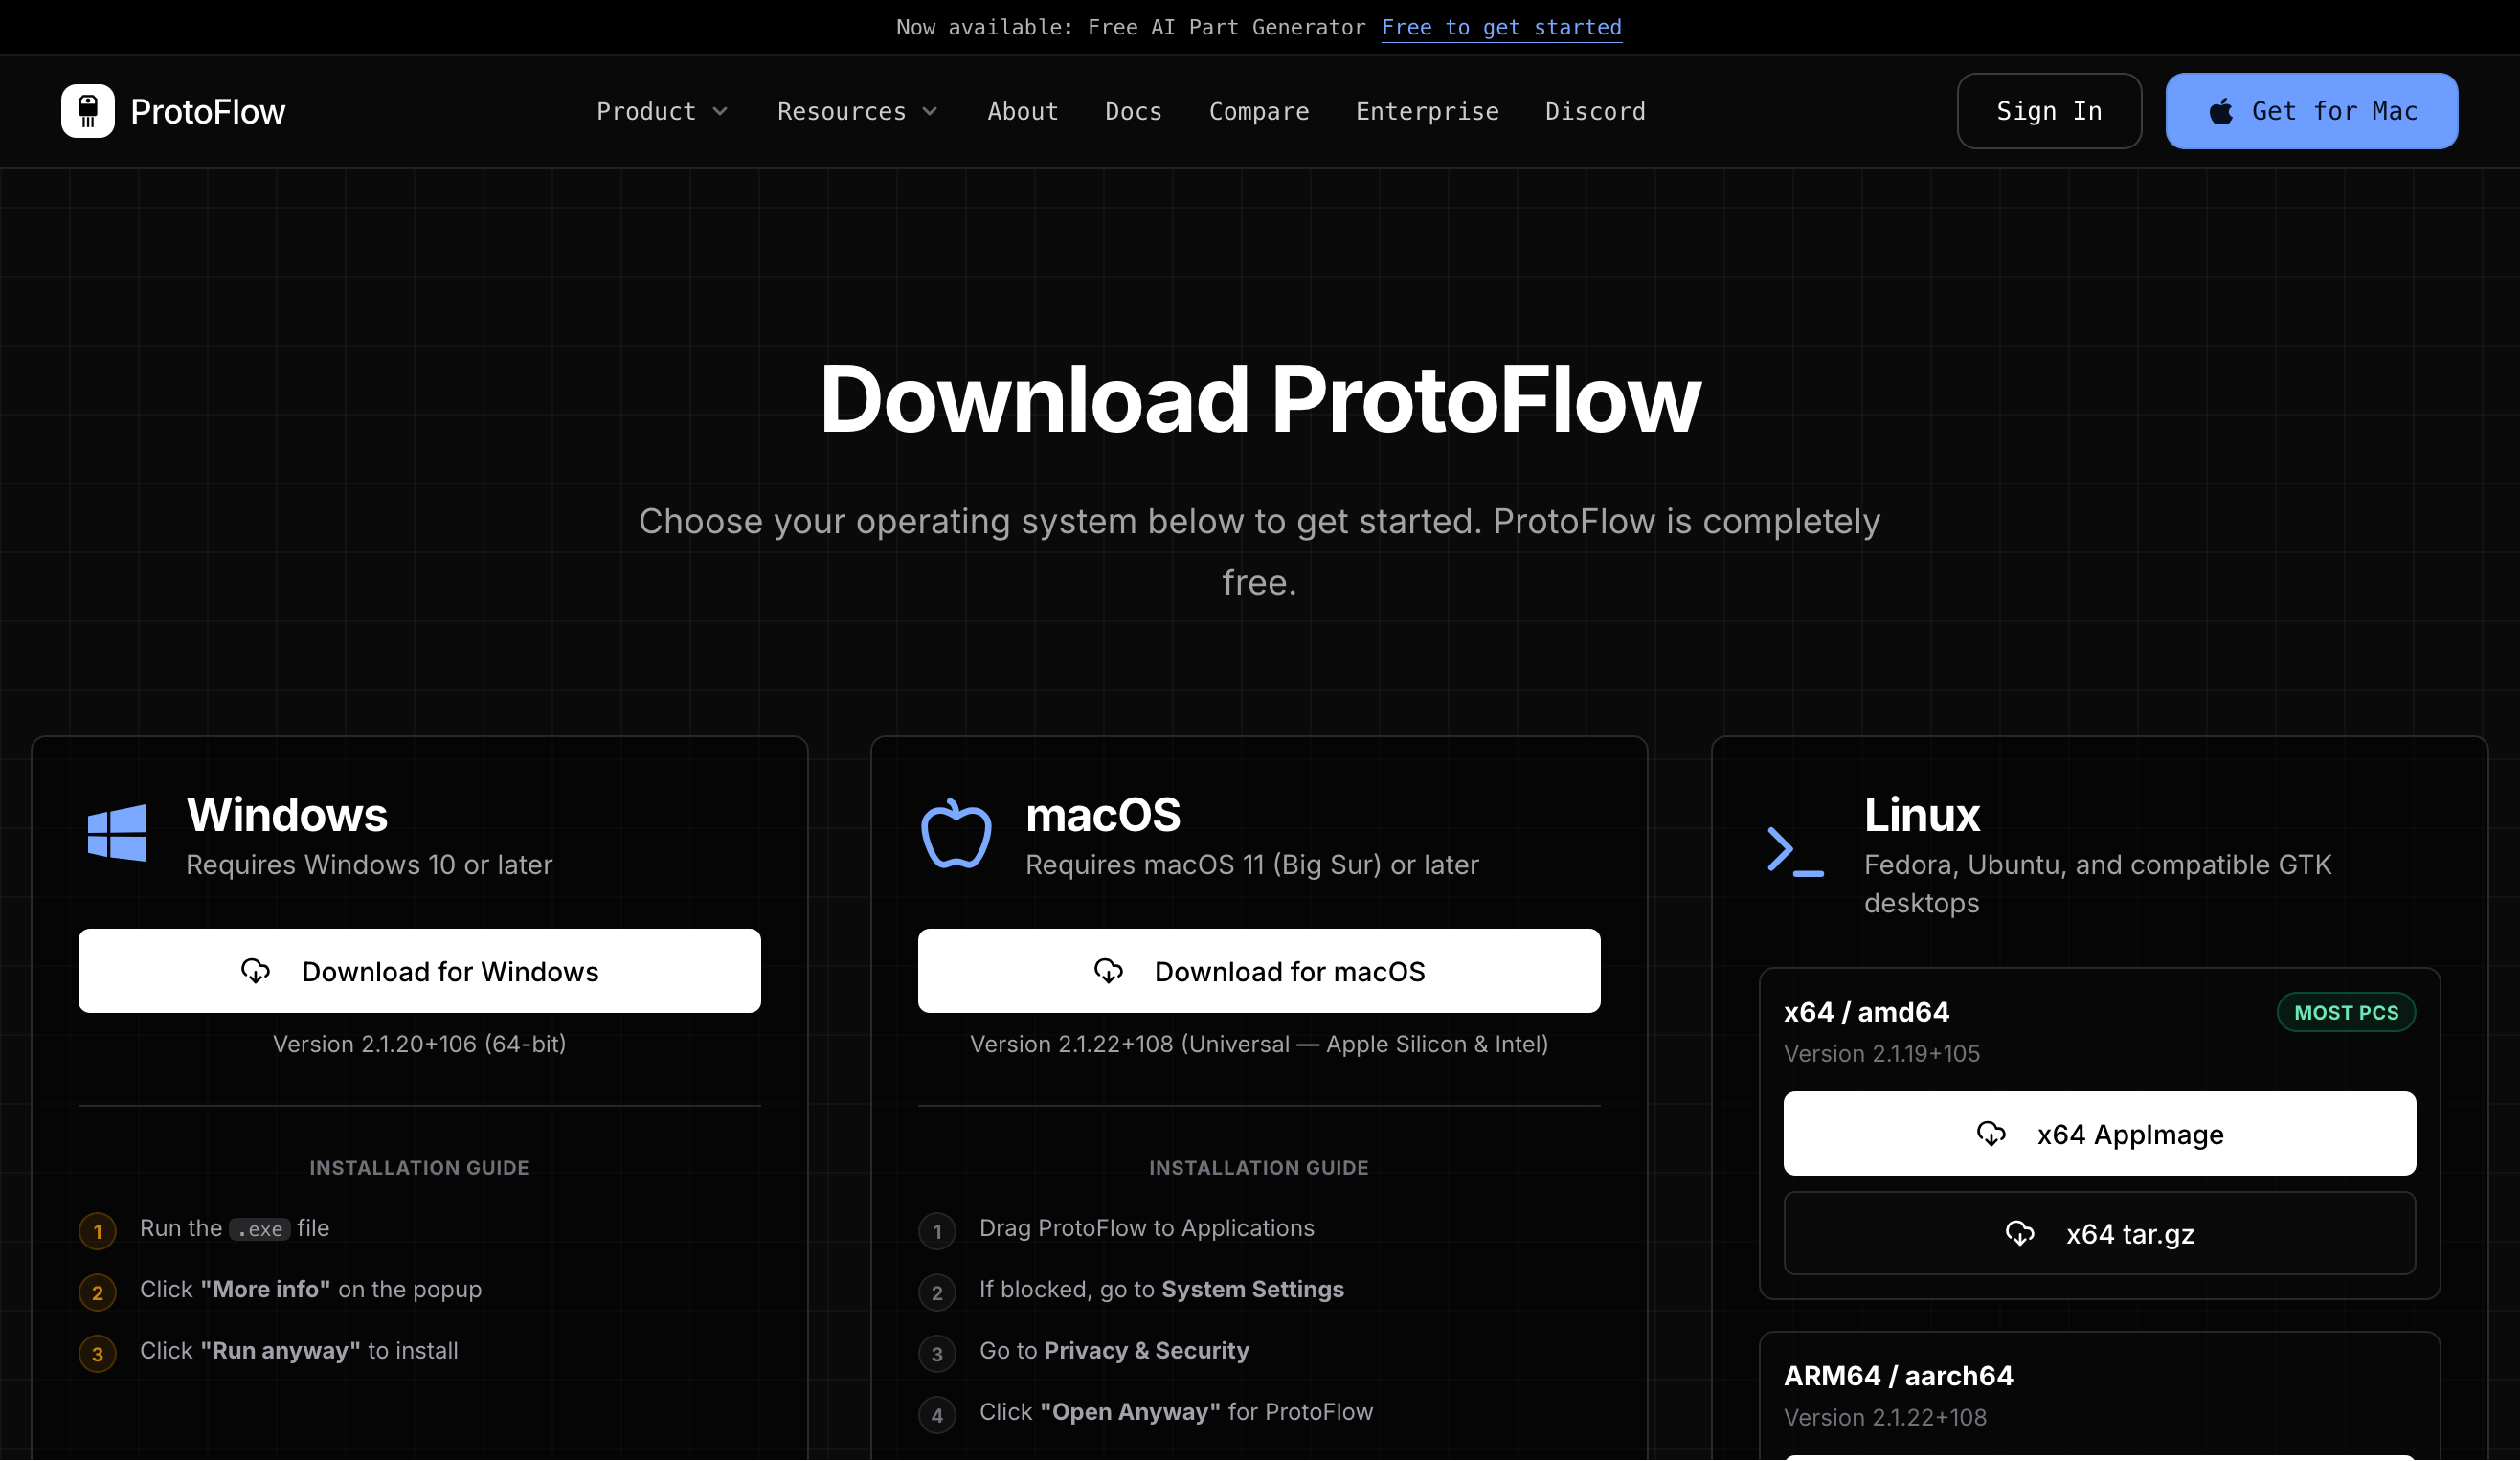2520x1461 pixels.
Task: Download ProtoFlow for Windows
Action: coord(420,971)
